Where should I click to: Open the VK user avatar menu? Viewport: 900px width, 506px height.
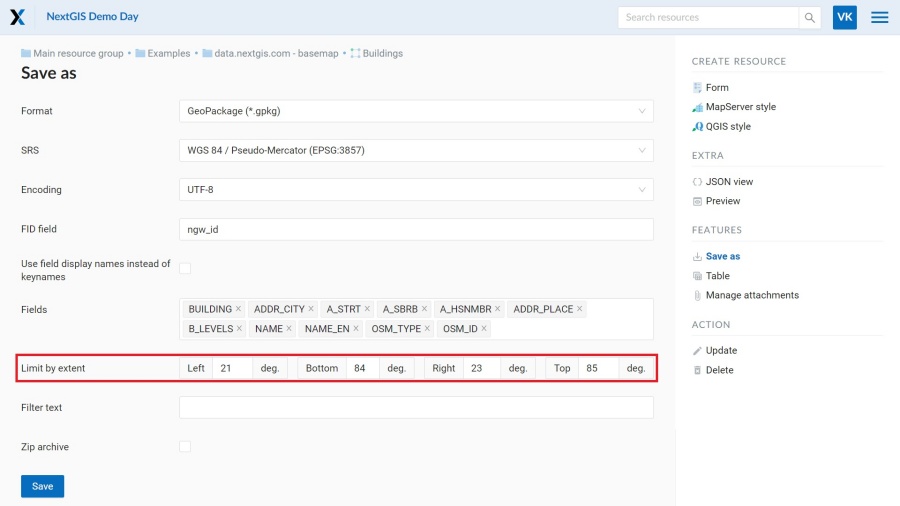844,17
